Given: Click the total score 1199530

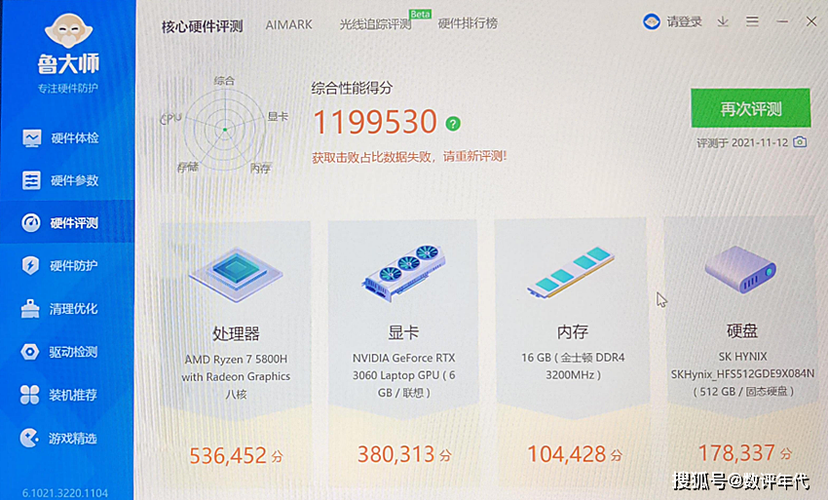Looking at the screenshot, I should (375, 122).
